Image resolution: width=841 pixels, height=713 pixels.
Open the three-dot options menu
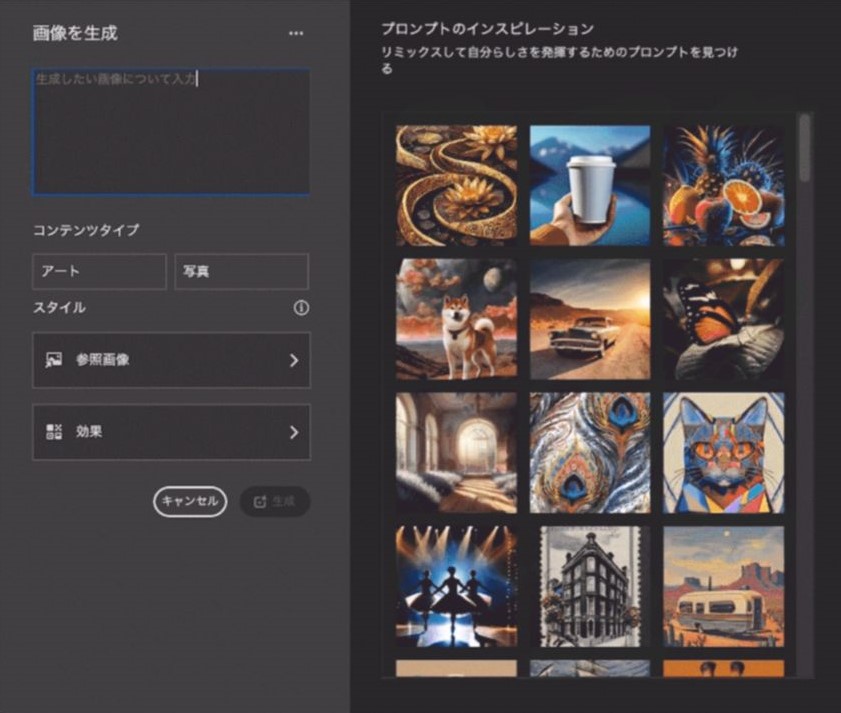(x=296, y=33)
